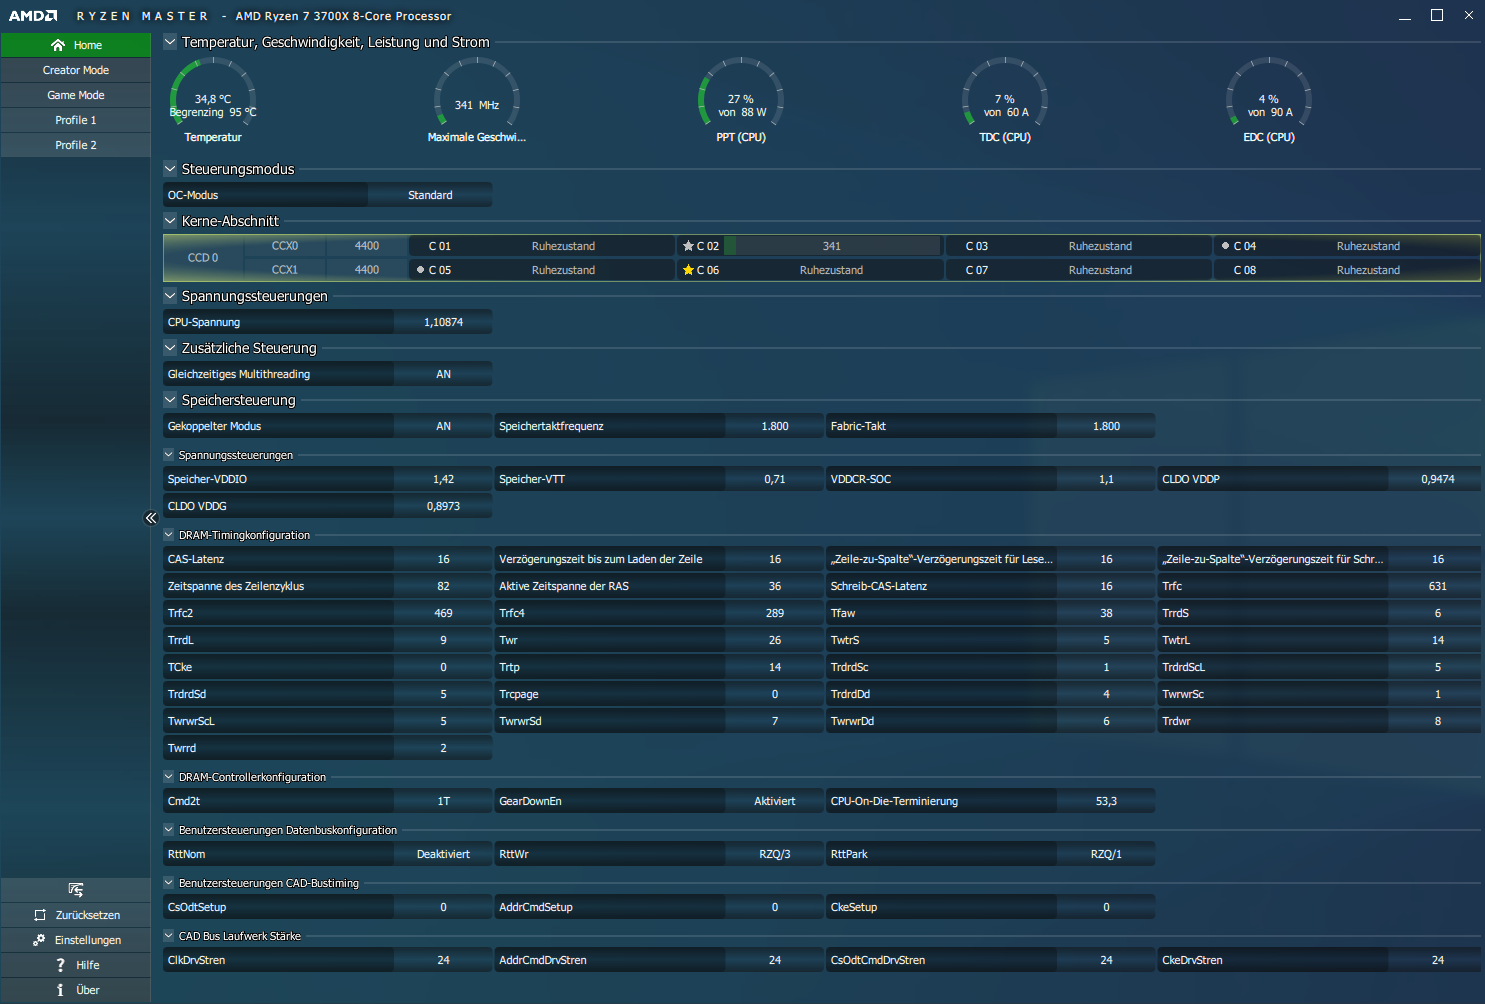Click CPU-On-Die-Terminierung value 53,3
Viewport: 1485px width, 1004px height.
[1106, 801]
